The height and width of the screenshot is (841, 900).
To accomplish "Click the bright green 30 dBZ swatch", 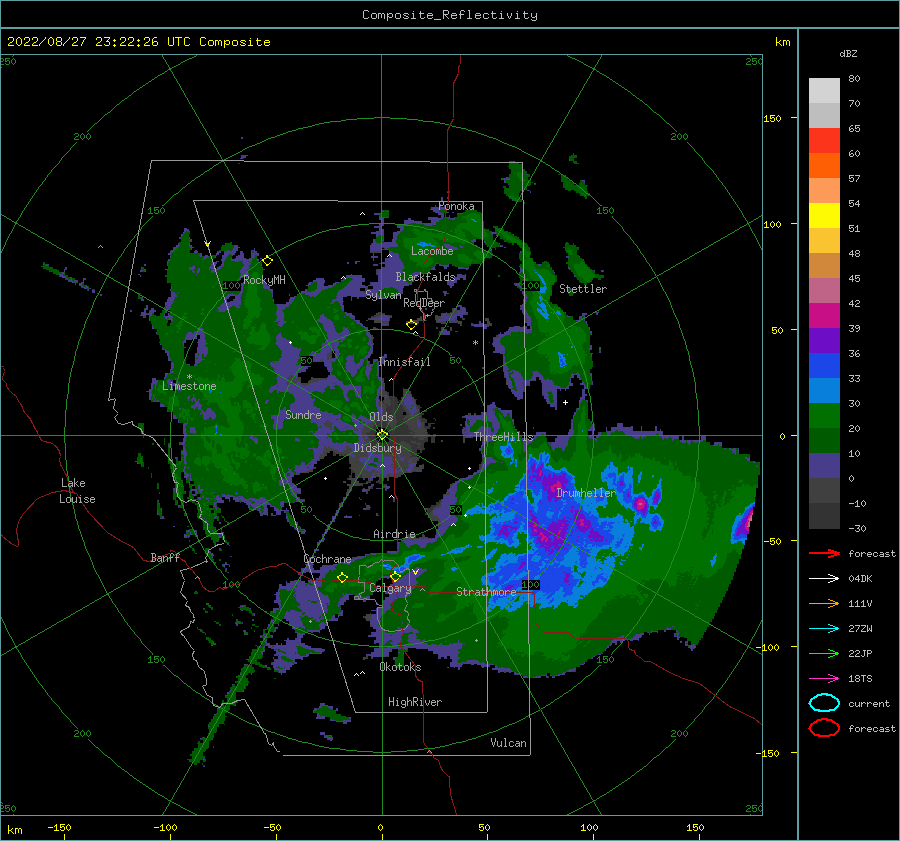I will [x=824, y=415].
